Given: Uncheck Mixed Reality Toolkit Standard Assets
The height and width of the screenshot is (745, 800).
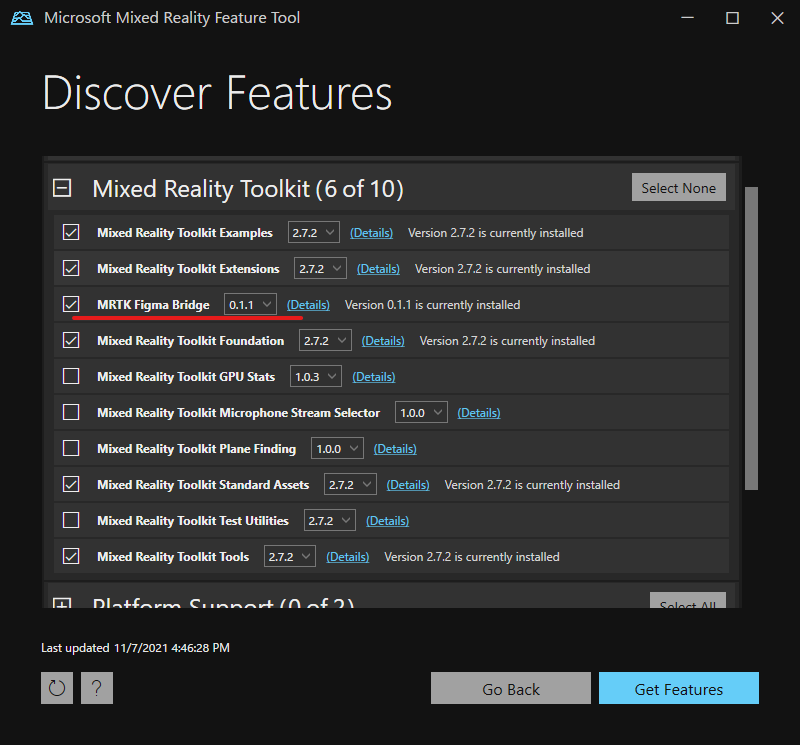Looking at the screenshot, I should [71, 484].
